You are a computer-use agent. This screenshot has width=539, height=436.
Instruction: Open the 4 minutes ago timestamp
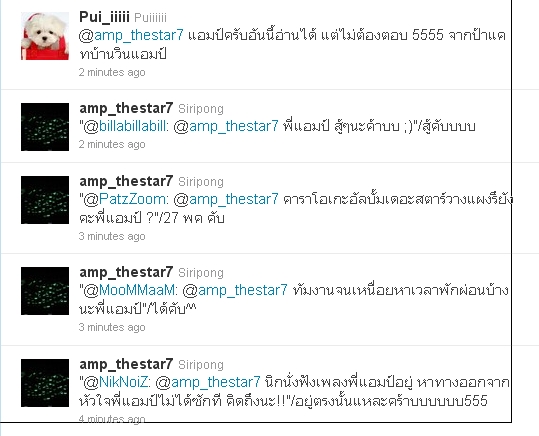coord(112,419)
